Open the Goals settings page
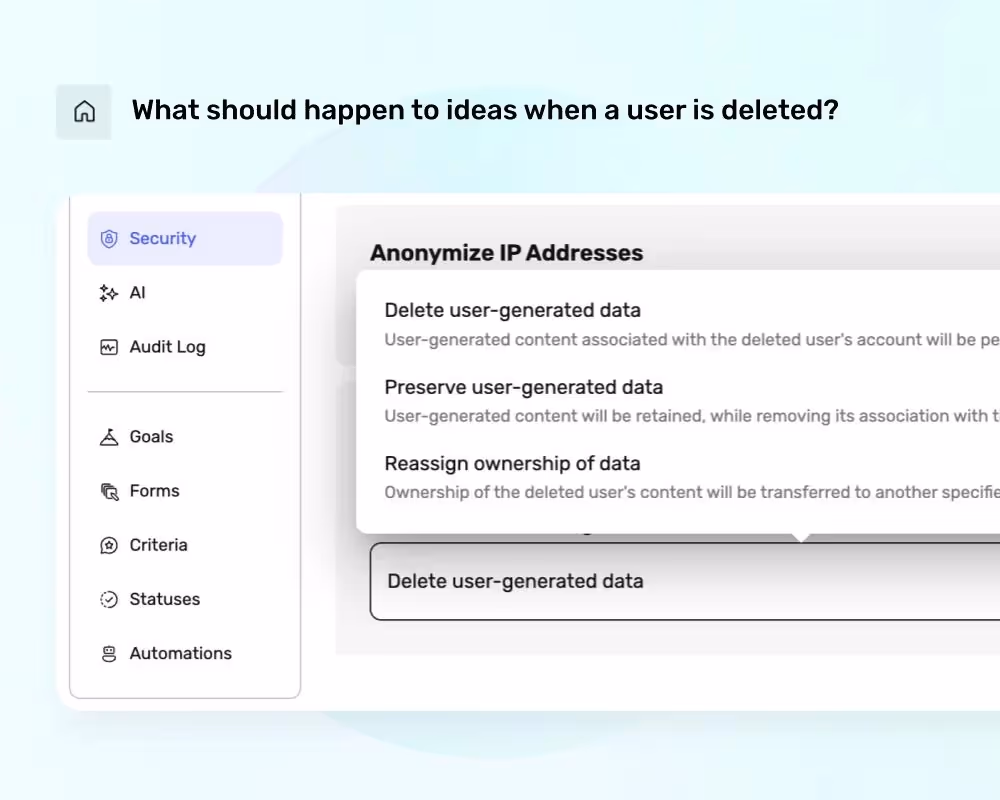Screen dimensions: 1000x800 (151, 436)
